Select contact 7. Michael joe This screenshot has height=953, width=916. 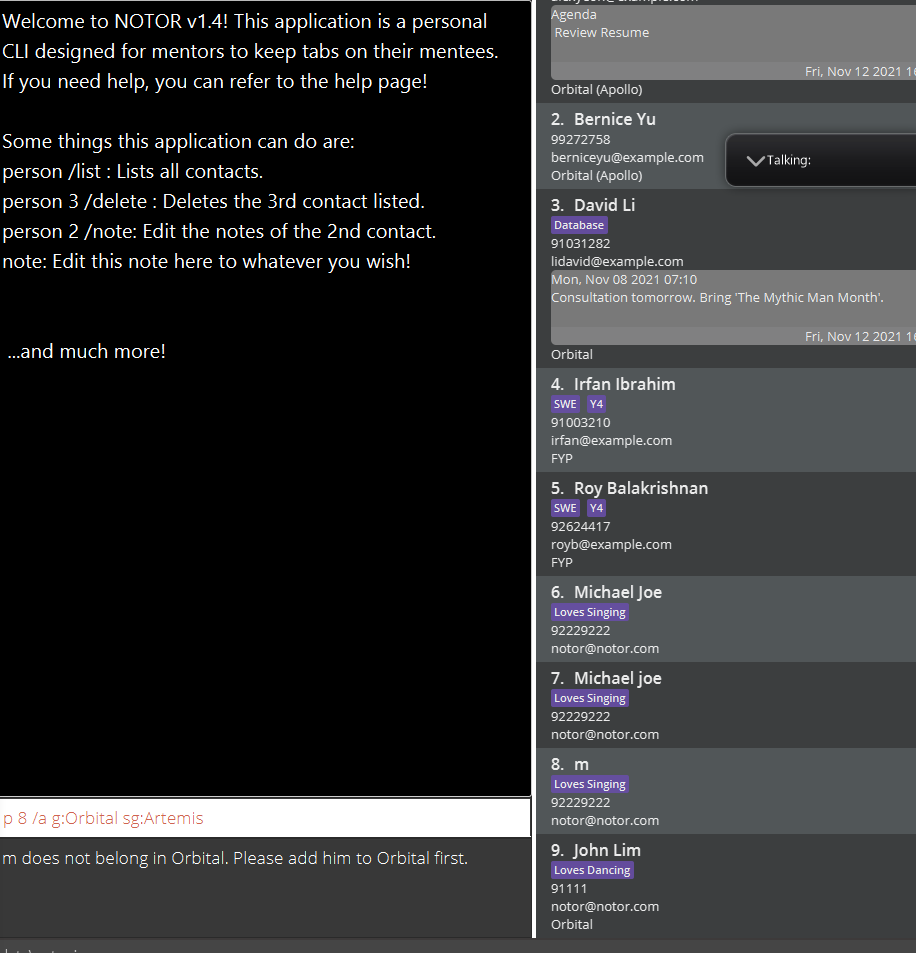click(726, 705)
